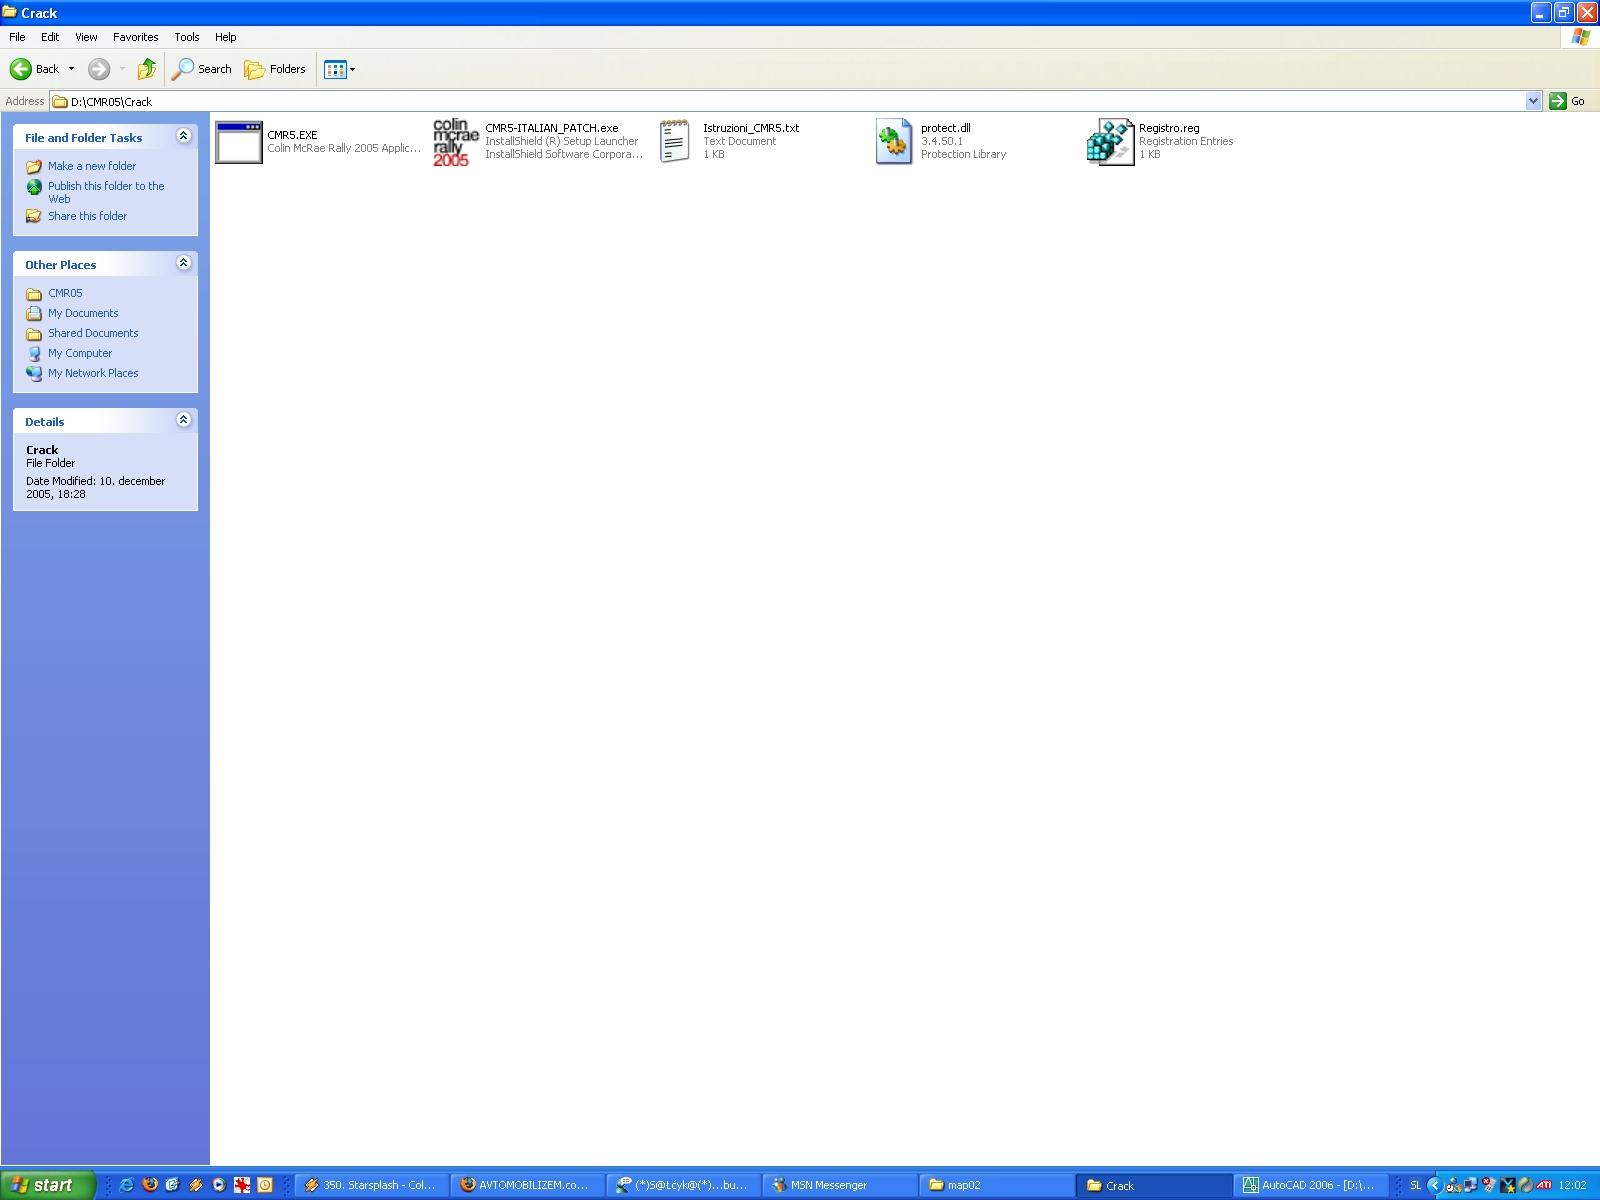
Task: Click the system clock showing 12:02
Action: [1572, 1185]
